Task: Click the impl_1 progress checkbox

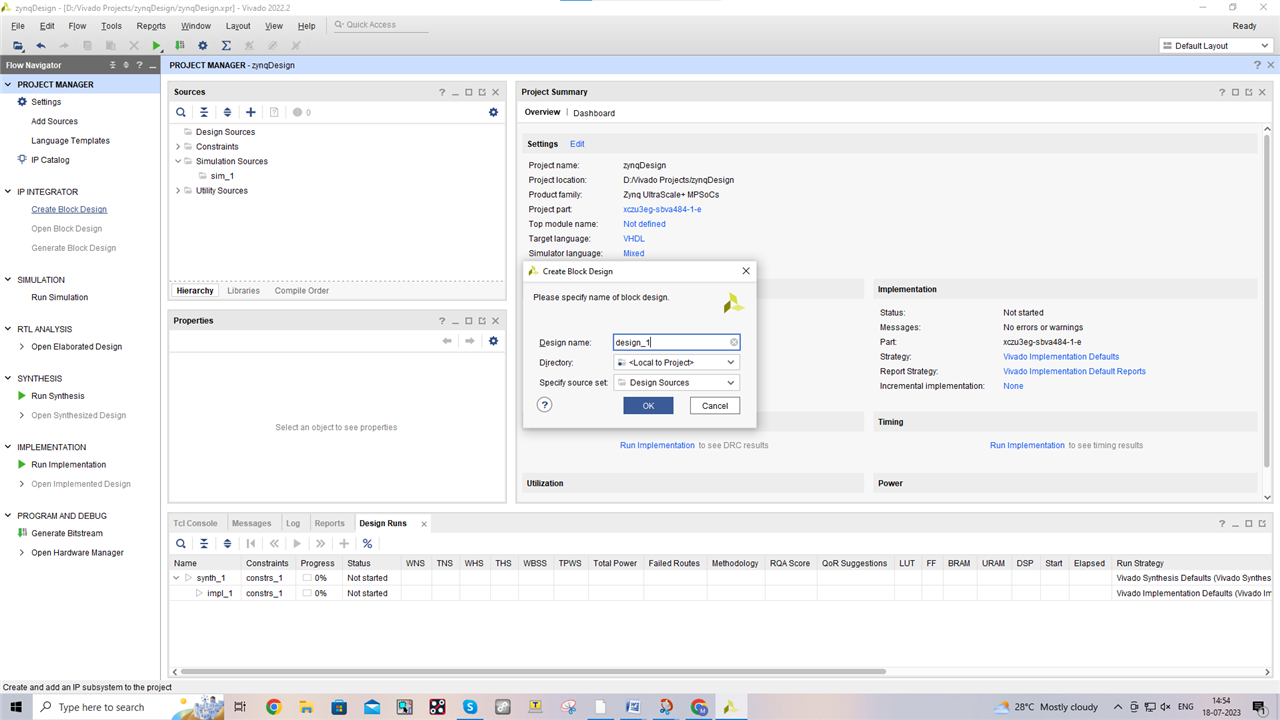Action: click(x=308, y=593)
